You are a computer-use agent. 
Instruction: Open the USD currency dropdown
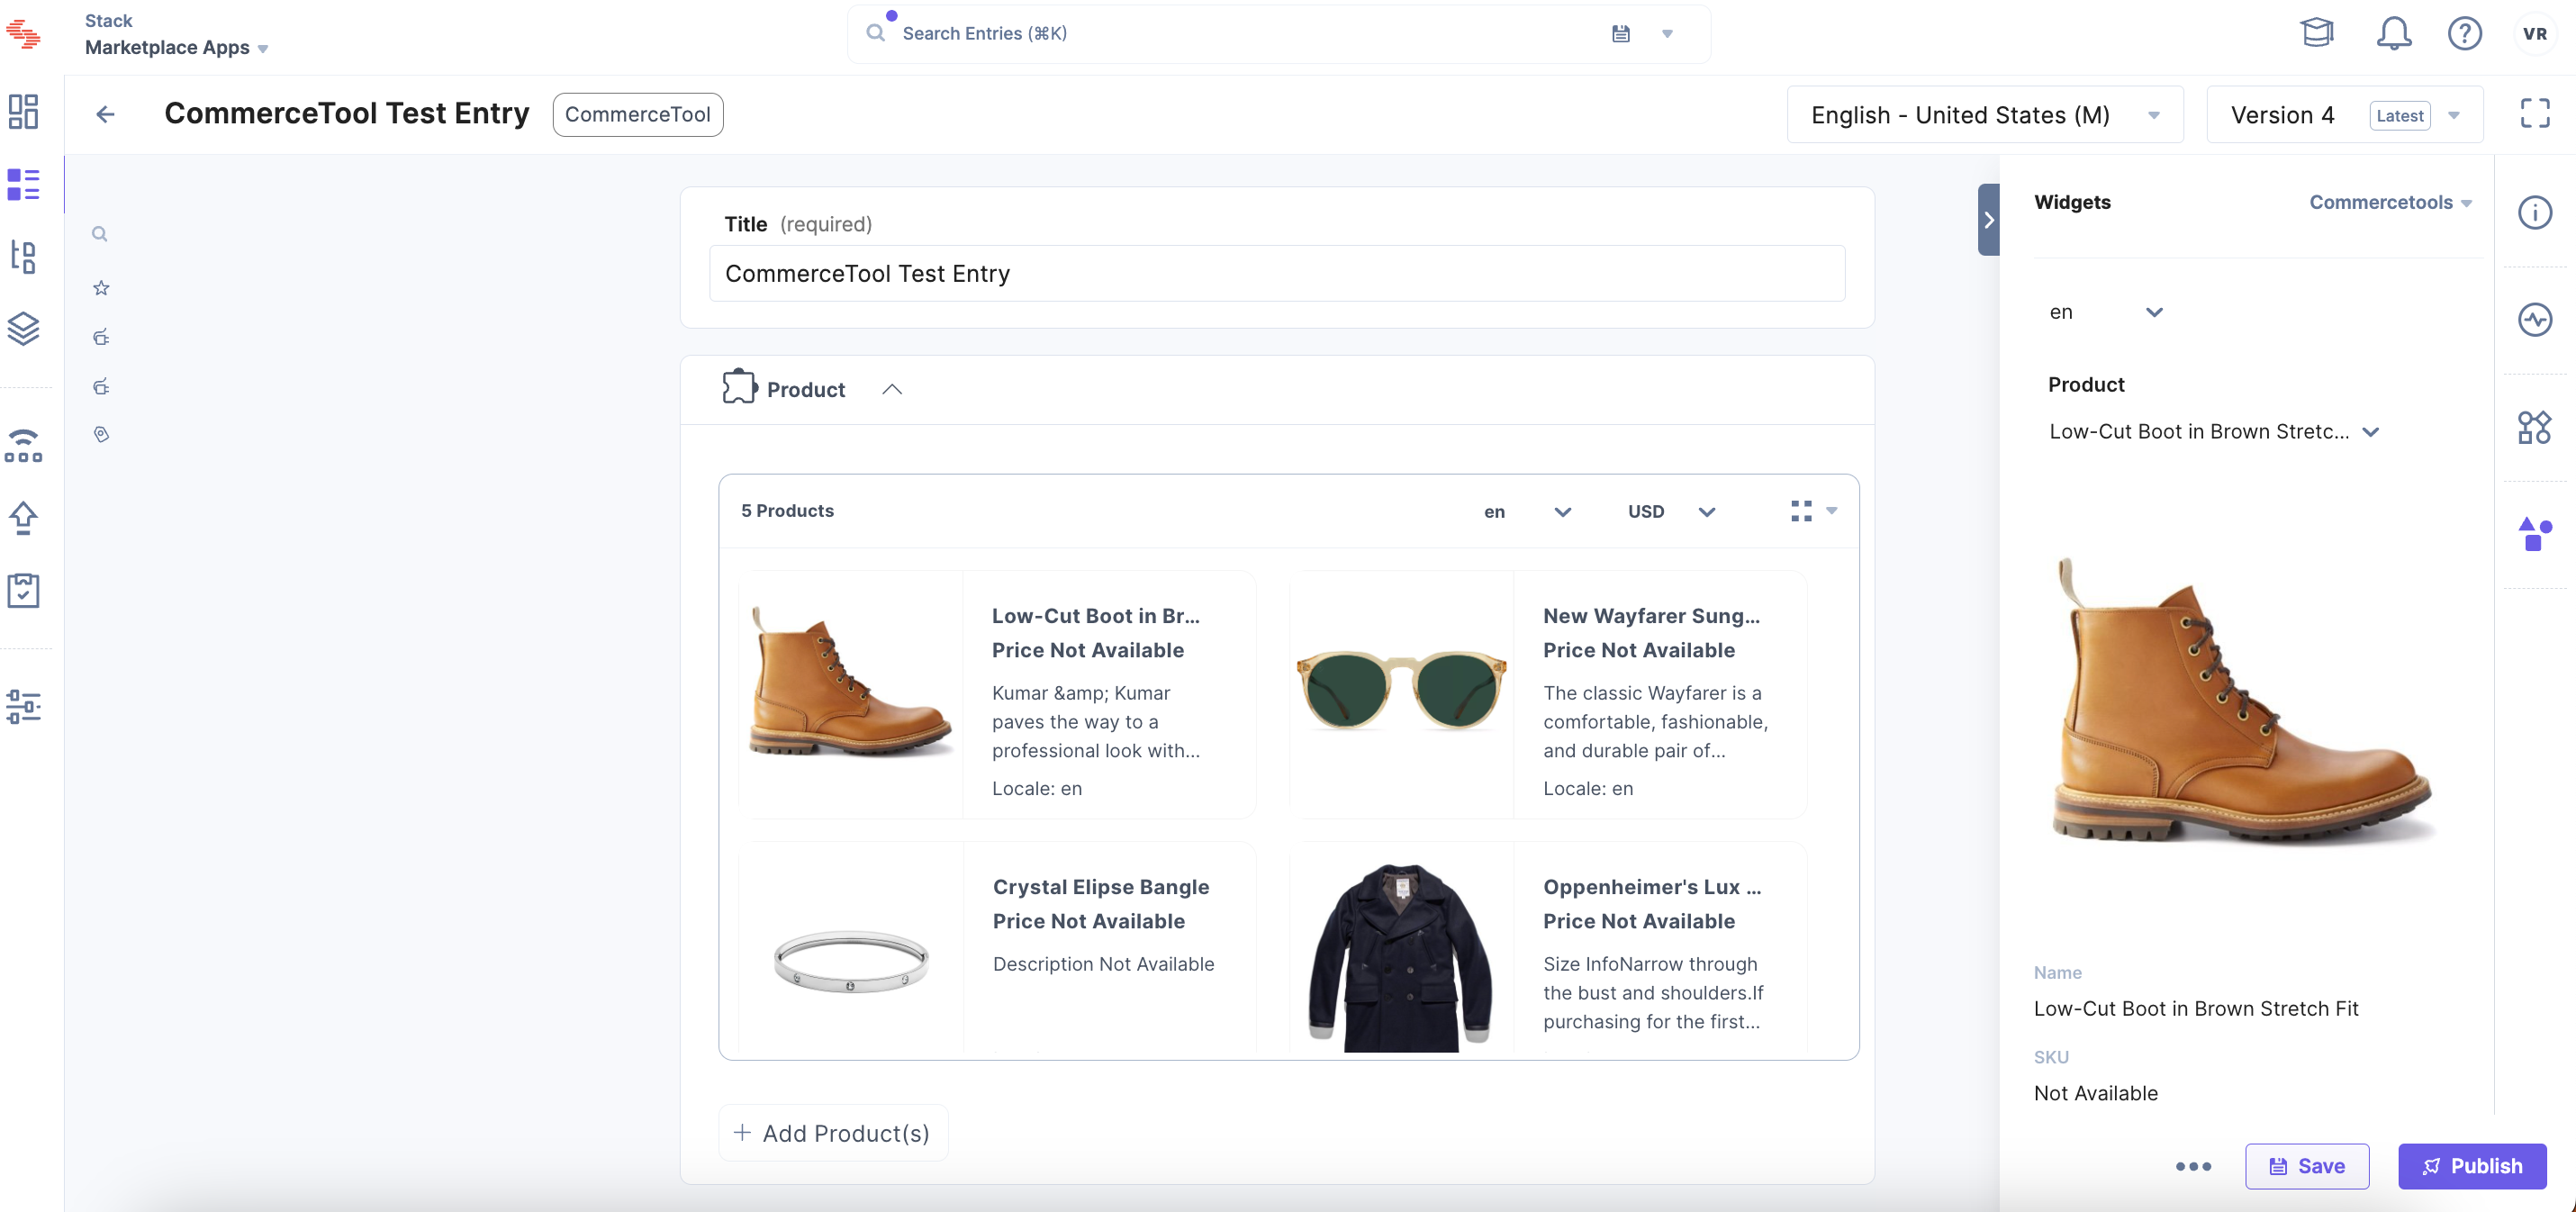pyautogui.click(x=1671, y=512)
